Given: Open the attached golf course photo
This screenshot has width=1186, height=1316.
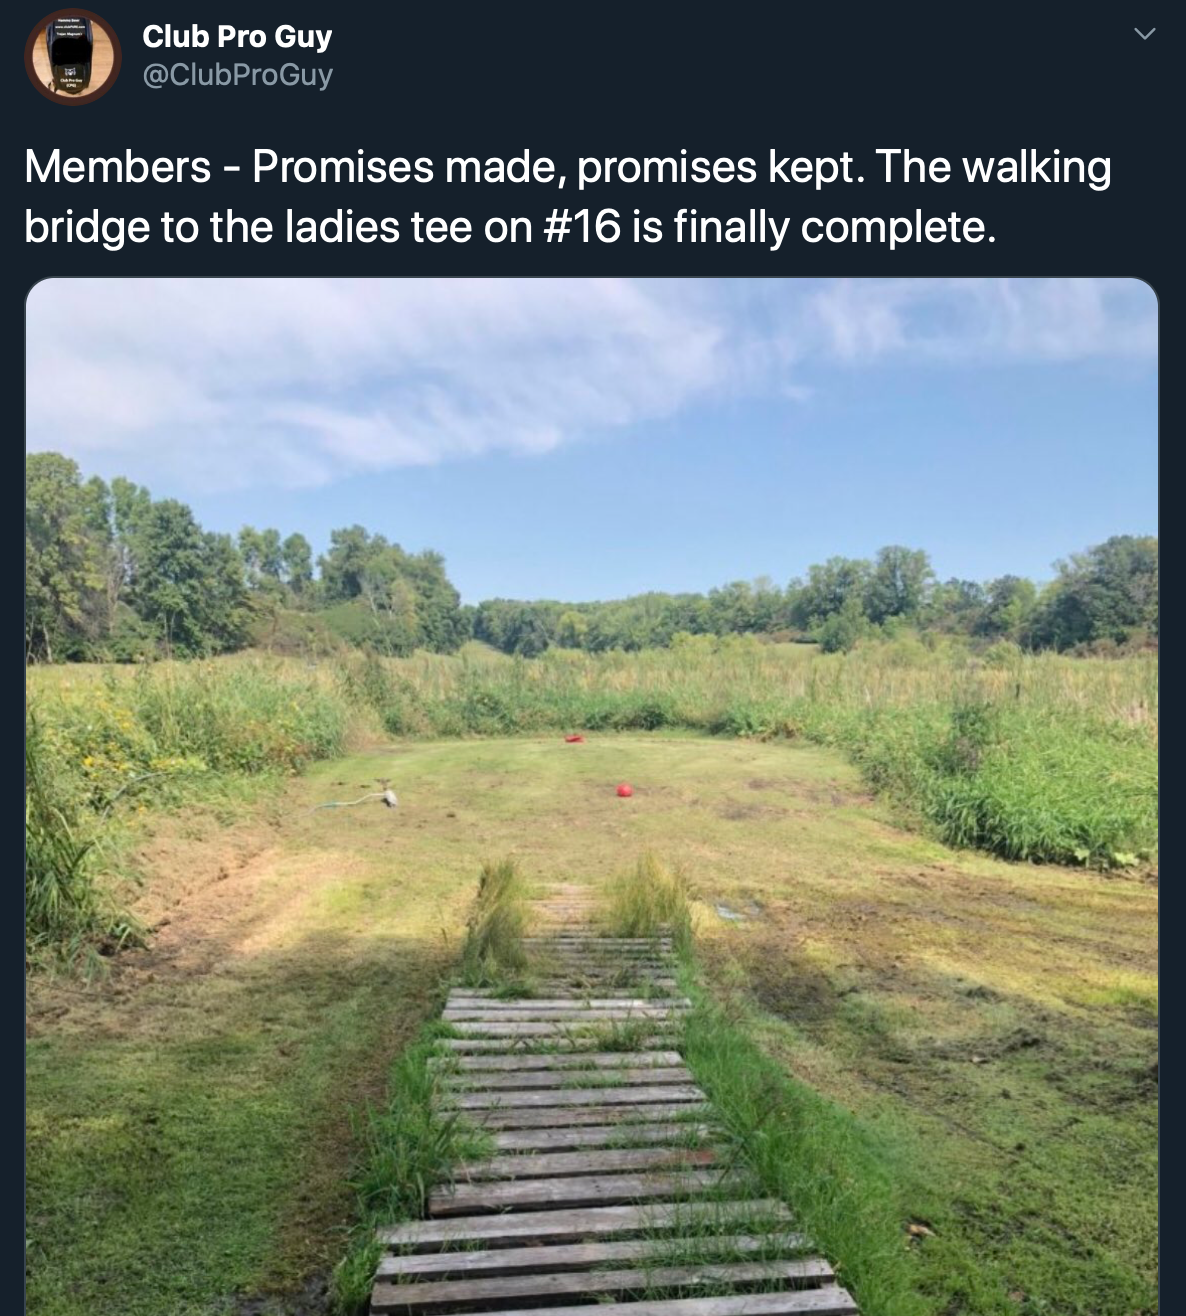Looking at the screenshot, I should coord(592,796).
